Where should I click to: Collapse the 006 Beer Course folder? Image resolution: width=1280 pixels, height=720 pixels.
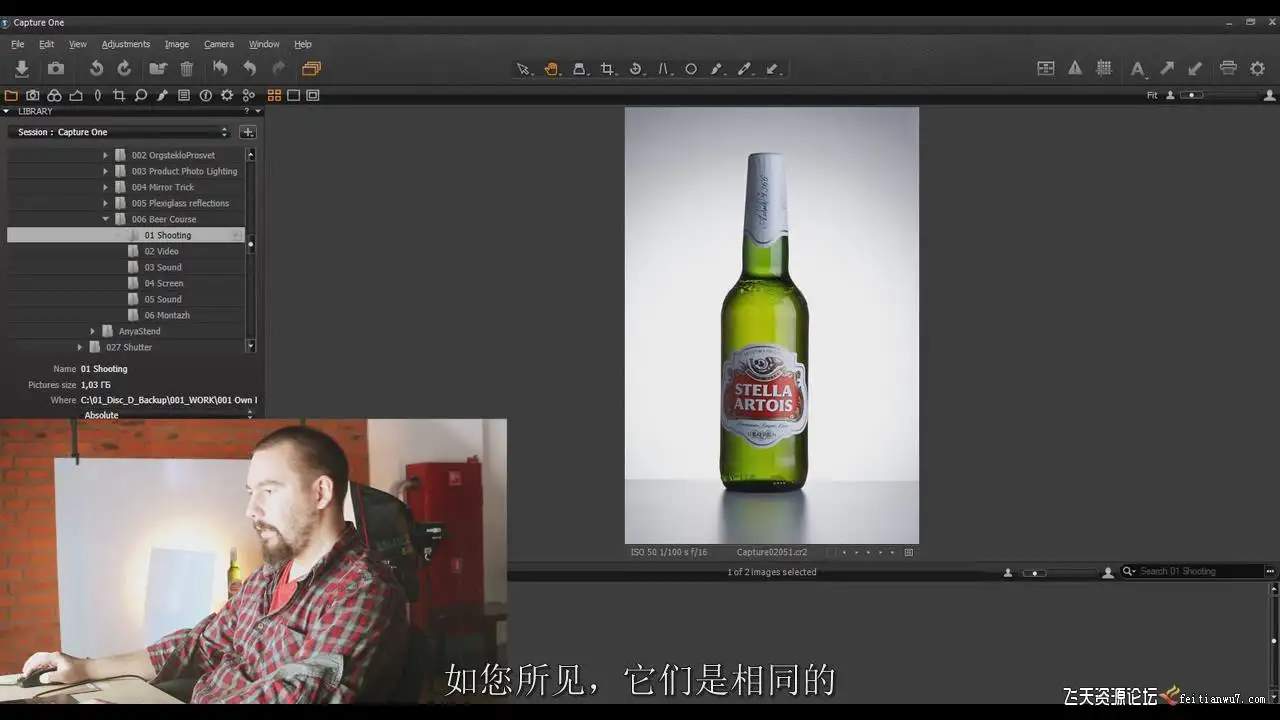(x=105, y=219)
